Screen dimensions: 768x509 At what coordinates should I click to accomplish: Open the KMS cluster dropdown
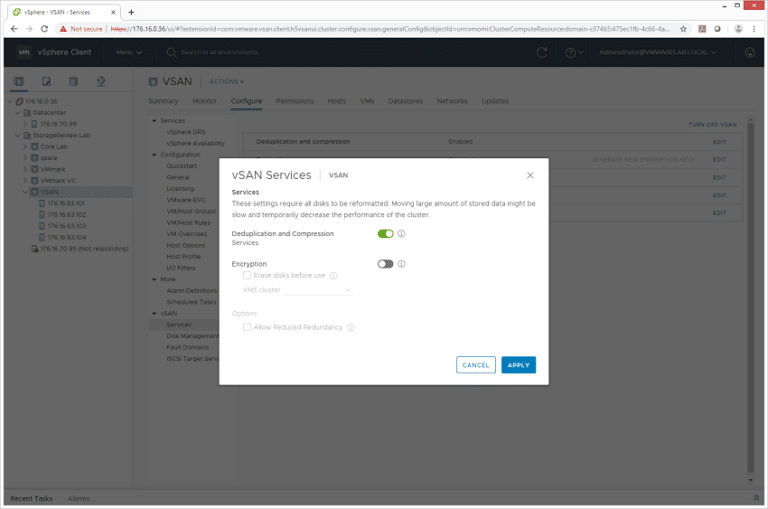pyautogui.click(x=317, y=290)
